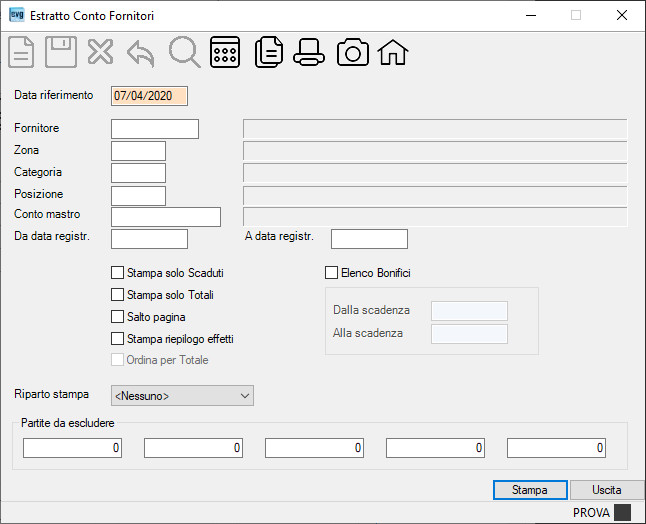Screen dimensions: 646x524
Task: Click the magnifying glass search icon
Action: click(x=184, y=52)
